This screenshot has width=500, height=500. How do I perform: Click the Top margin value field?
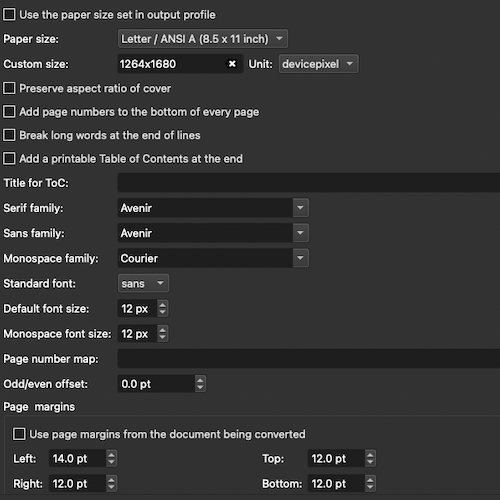coord(336,458)
